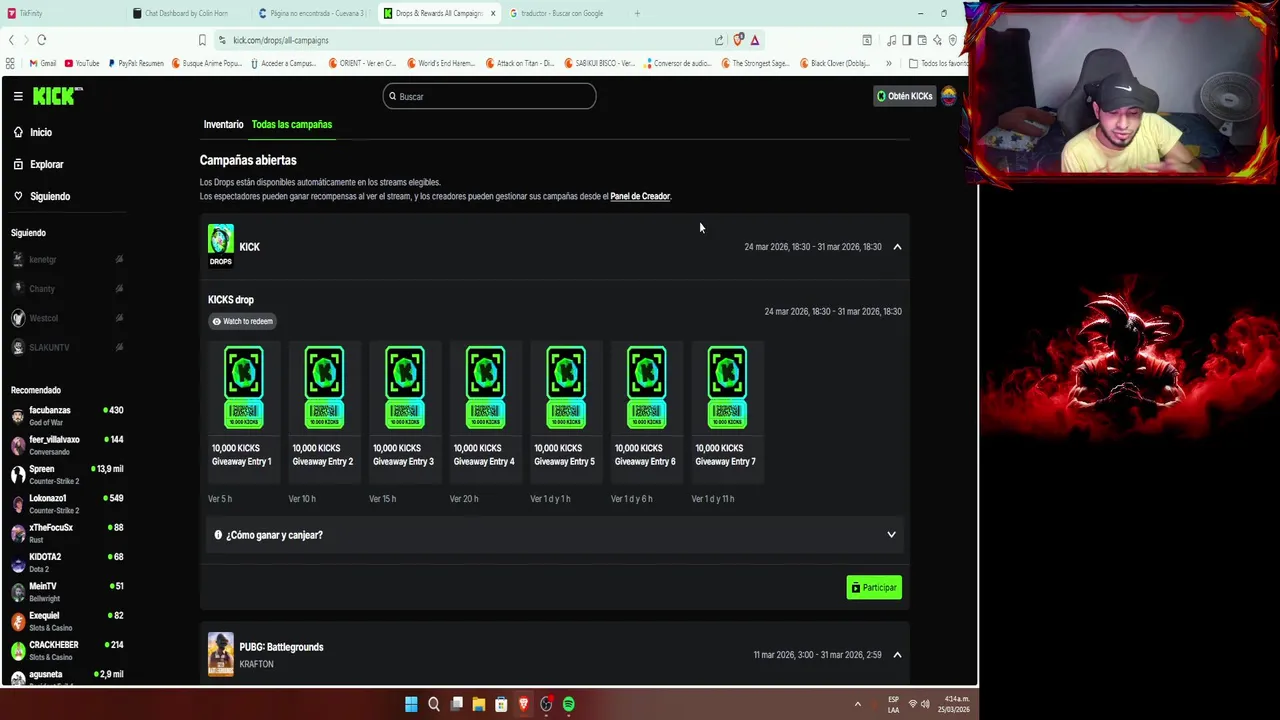Reload the page
The height and width of the screenshot is (720, 1280).
coord(41,40)
